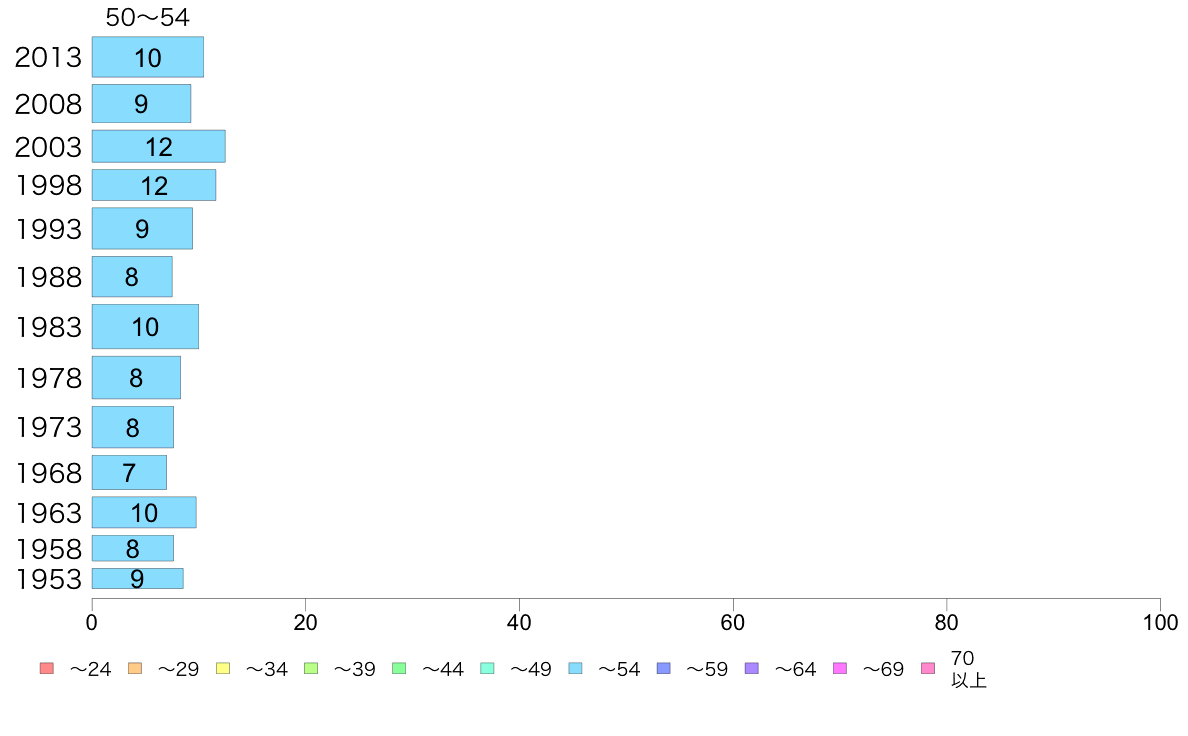Select the 1983 year axis label

[x=48, y=327]
